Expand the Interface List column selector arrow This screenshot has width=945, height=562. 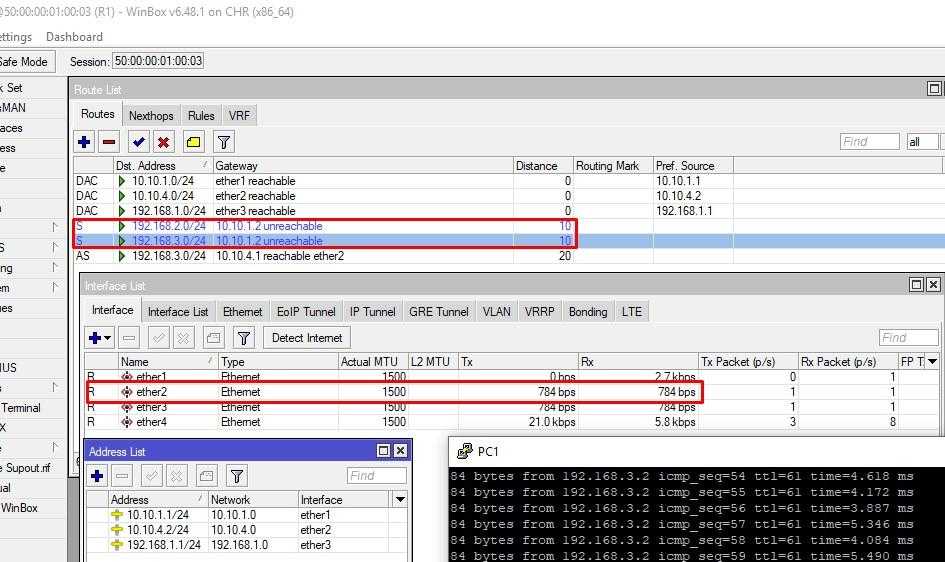[x=932, y=362]
